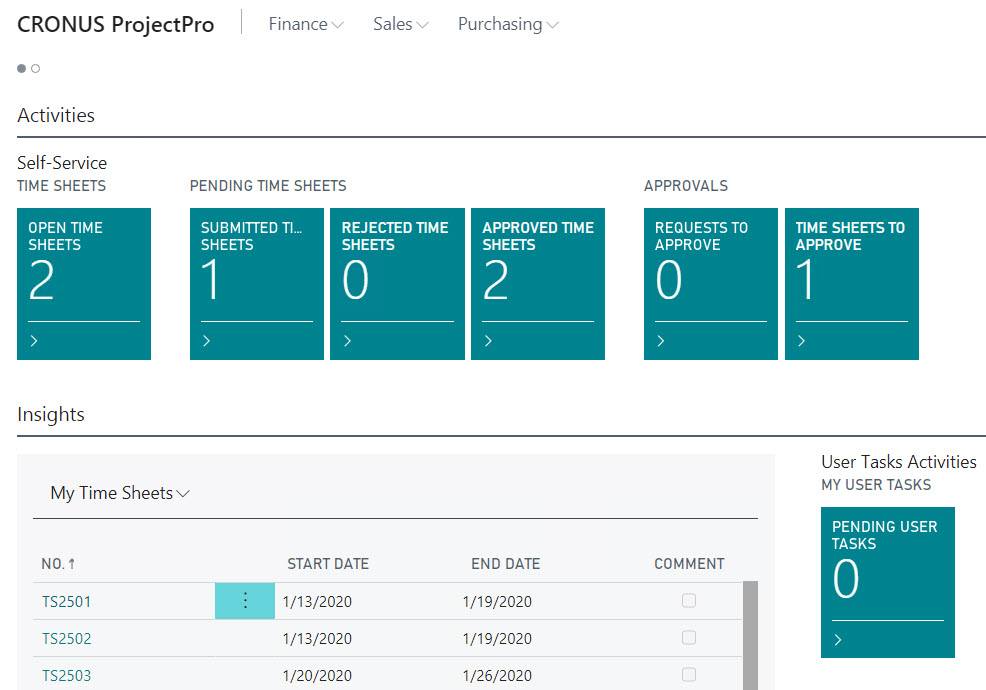
Task: Open the Approved Time Sheets cue arrow
Action: 487,340
